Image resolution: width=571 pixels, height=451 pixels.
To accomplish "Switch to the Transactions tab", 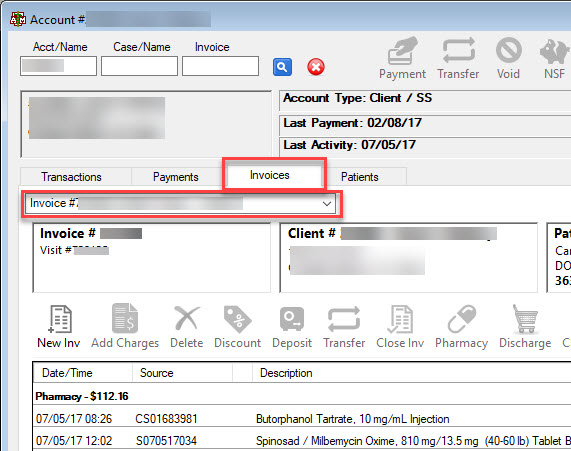I will coord(71,177).
